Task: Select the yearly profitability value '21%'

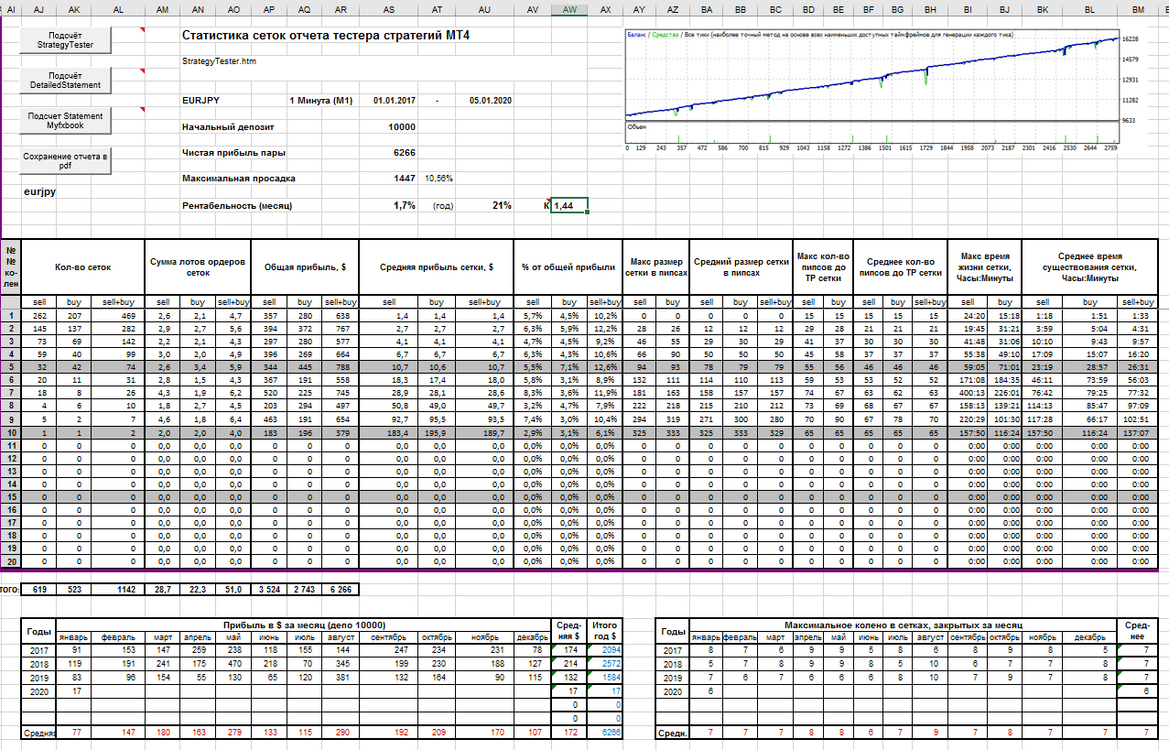Action: (502, 206)
